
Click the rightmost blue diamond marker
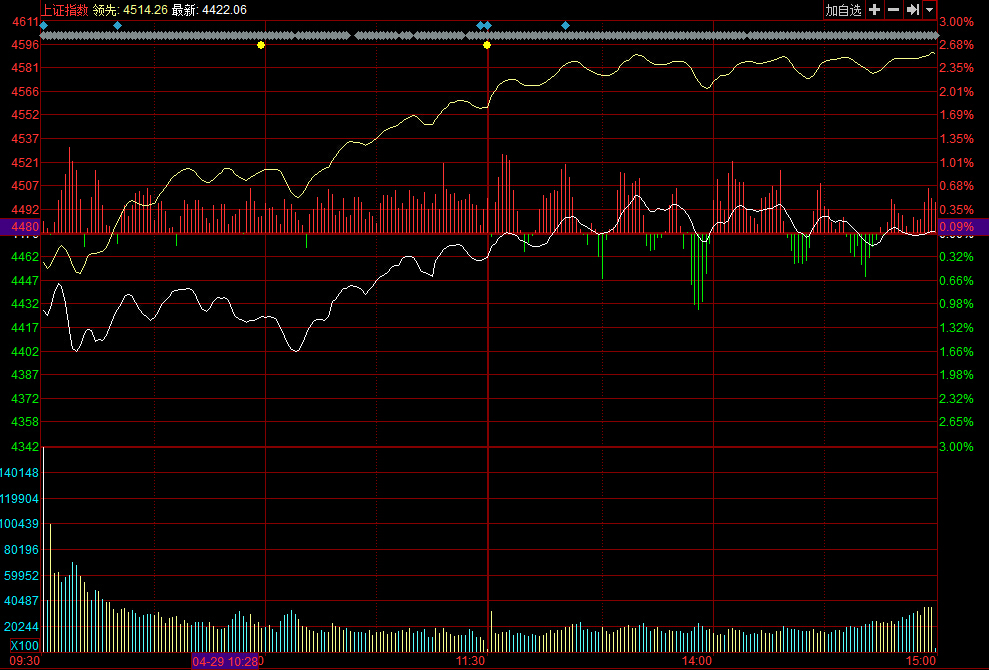point(565,25)
